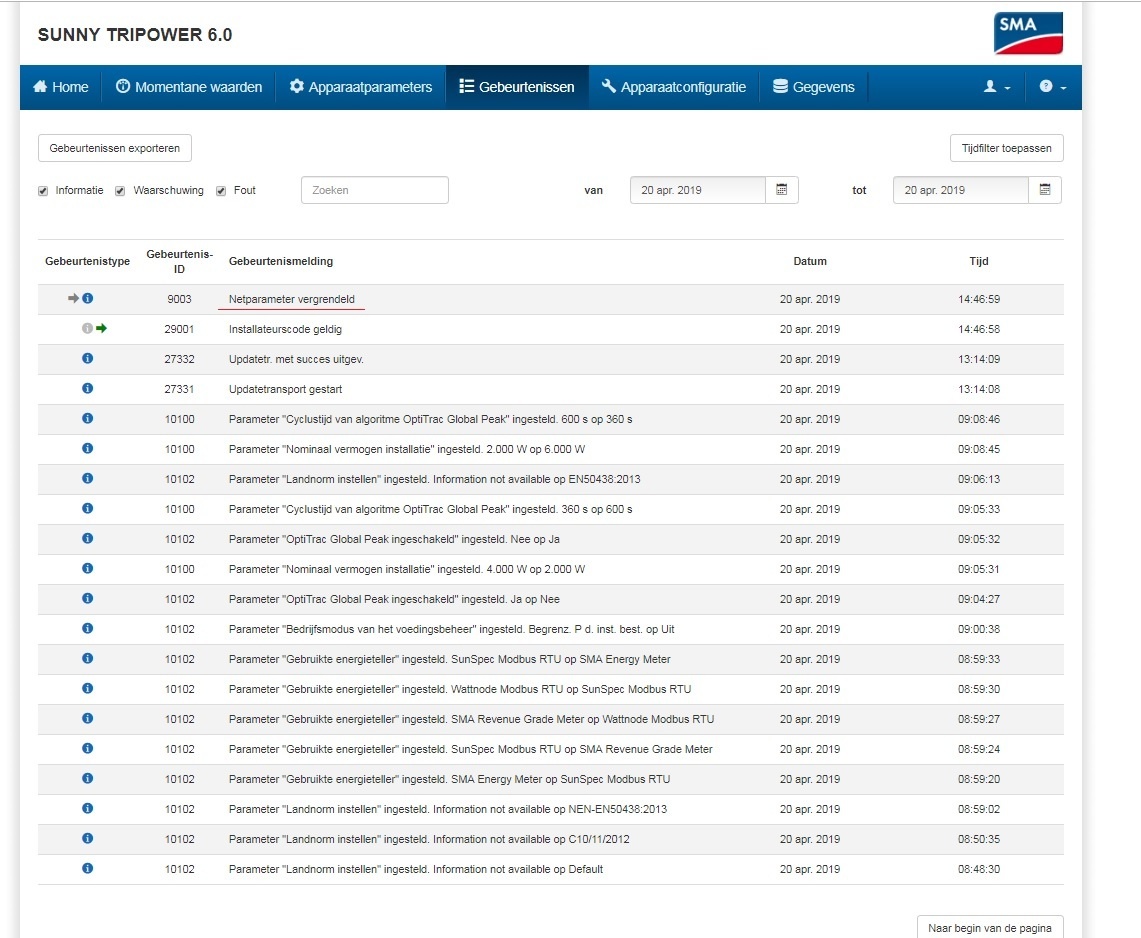Open the Apparaatparameters tab
The width and height of the screenshot is (1141, 938).
pyautogui.click(x=361, y=87)
